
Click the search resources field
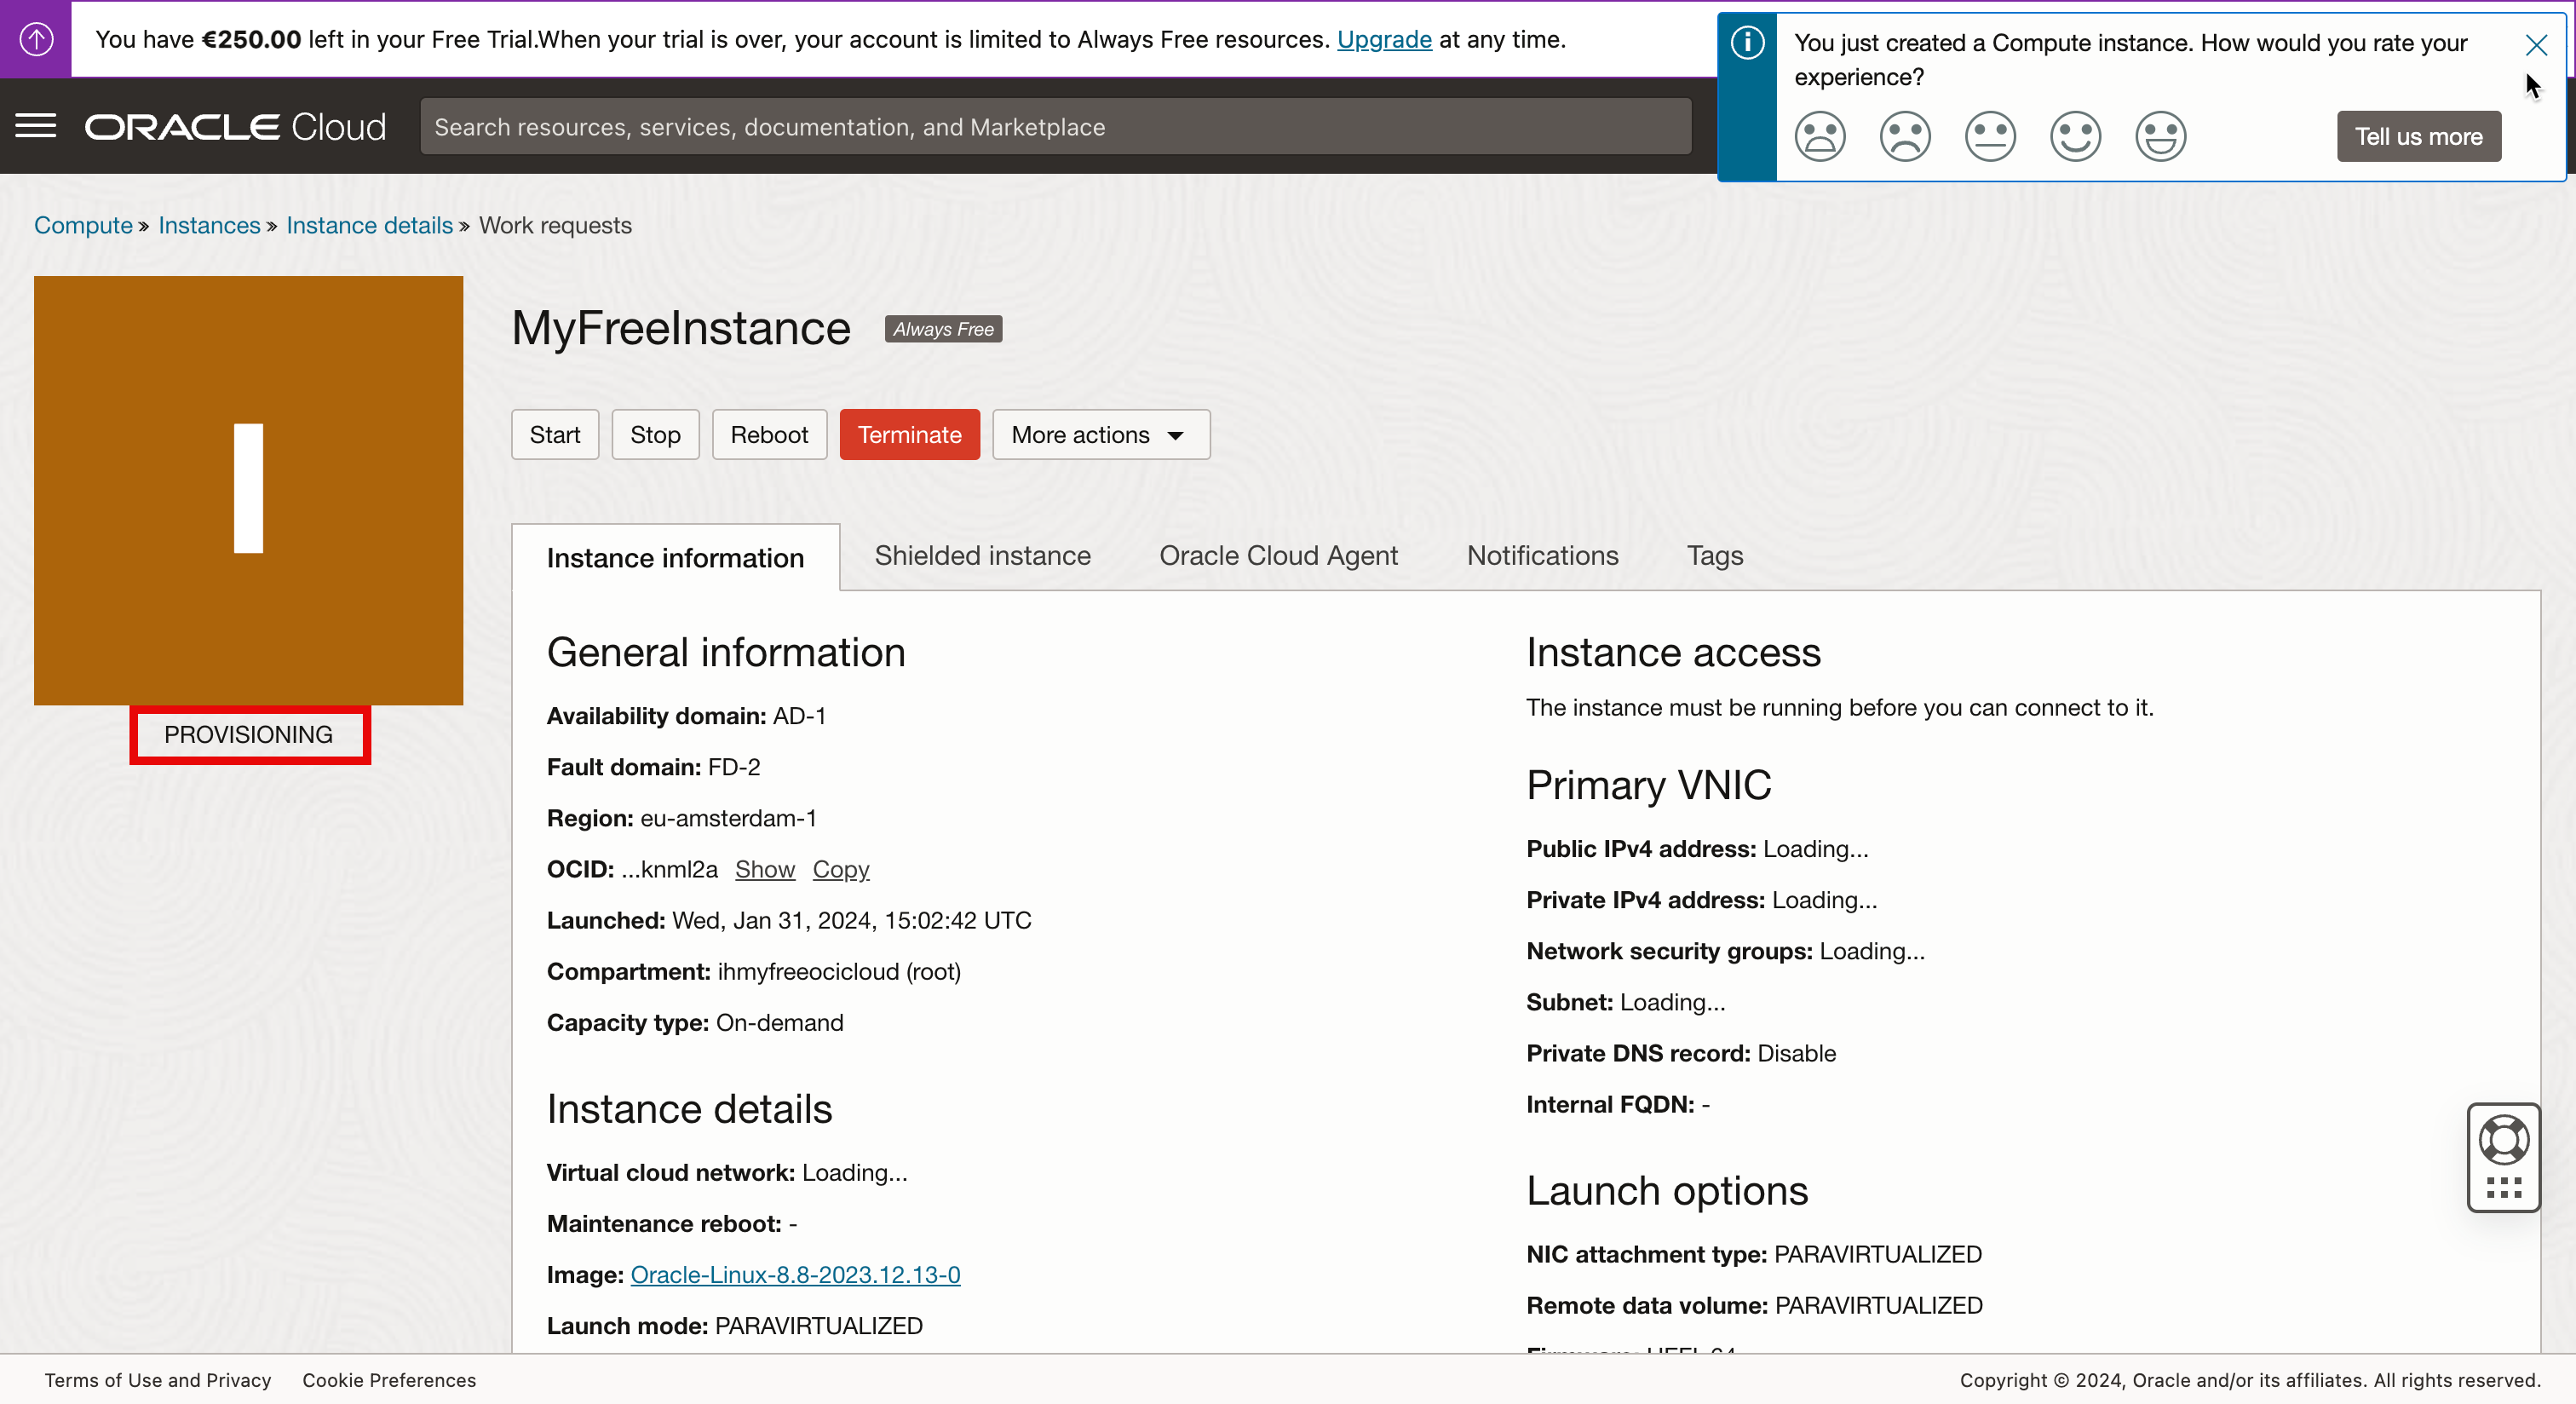point(1055,127)
